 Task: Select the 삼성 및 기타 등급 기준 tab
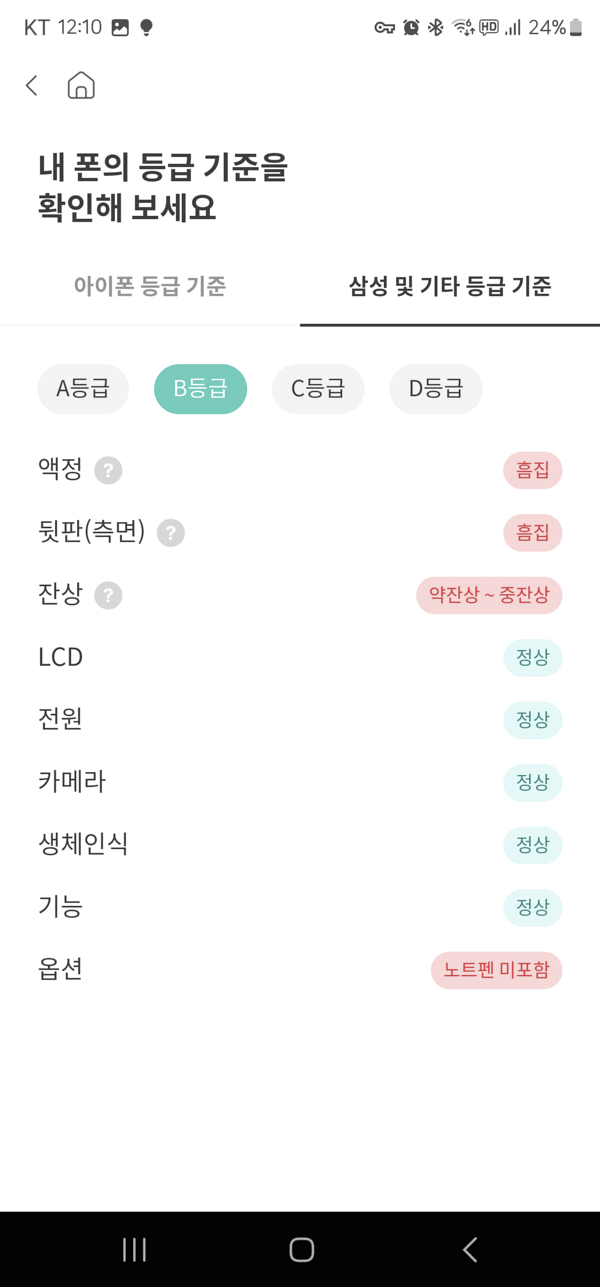(449, 286)
